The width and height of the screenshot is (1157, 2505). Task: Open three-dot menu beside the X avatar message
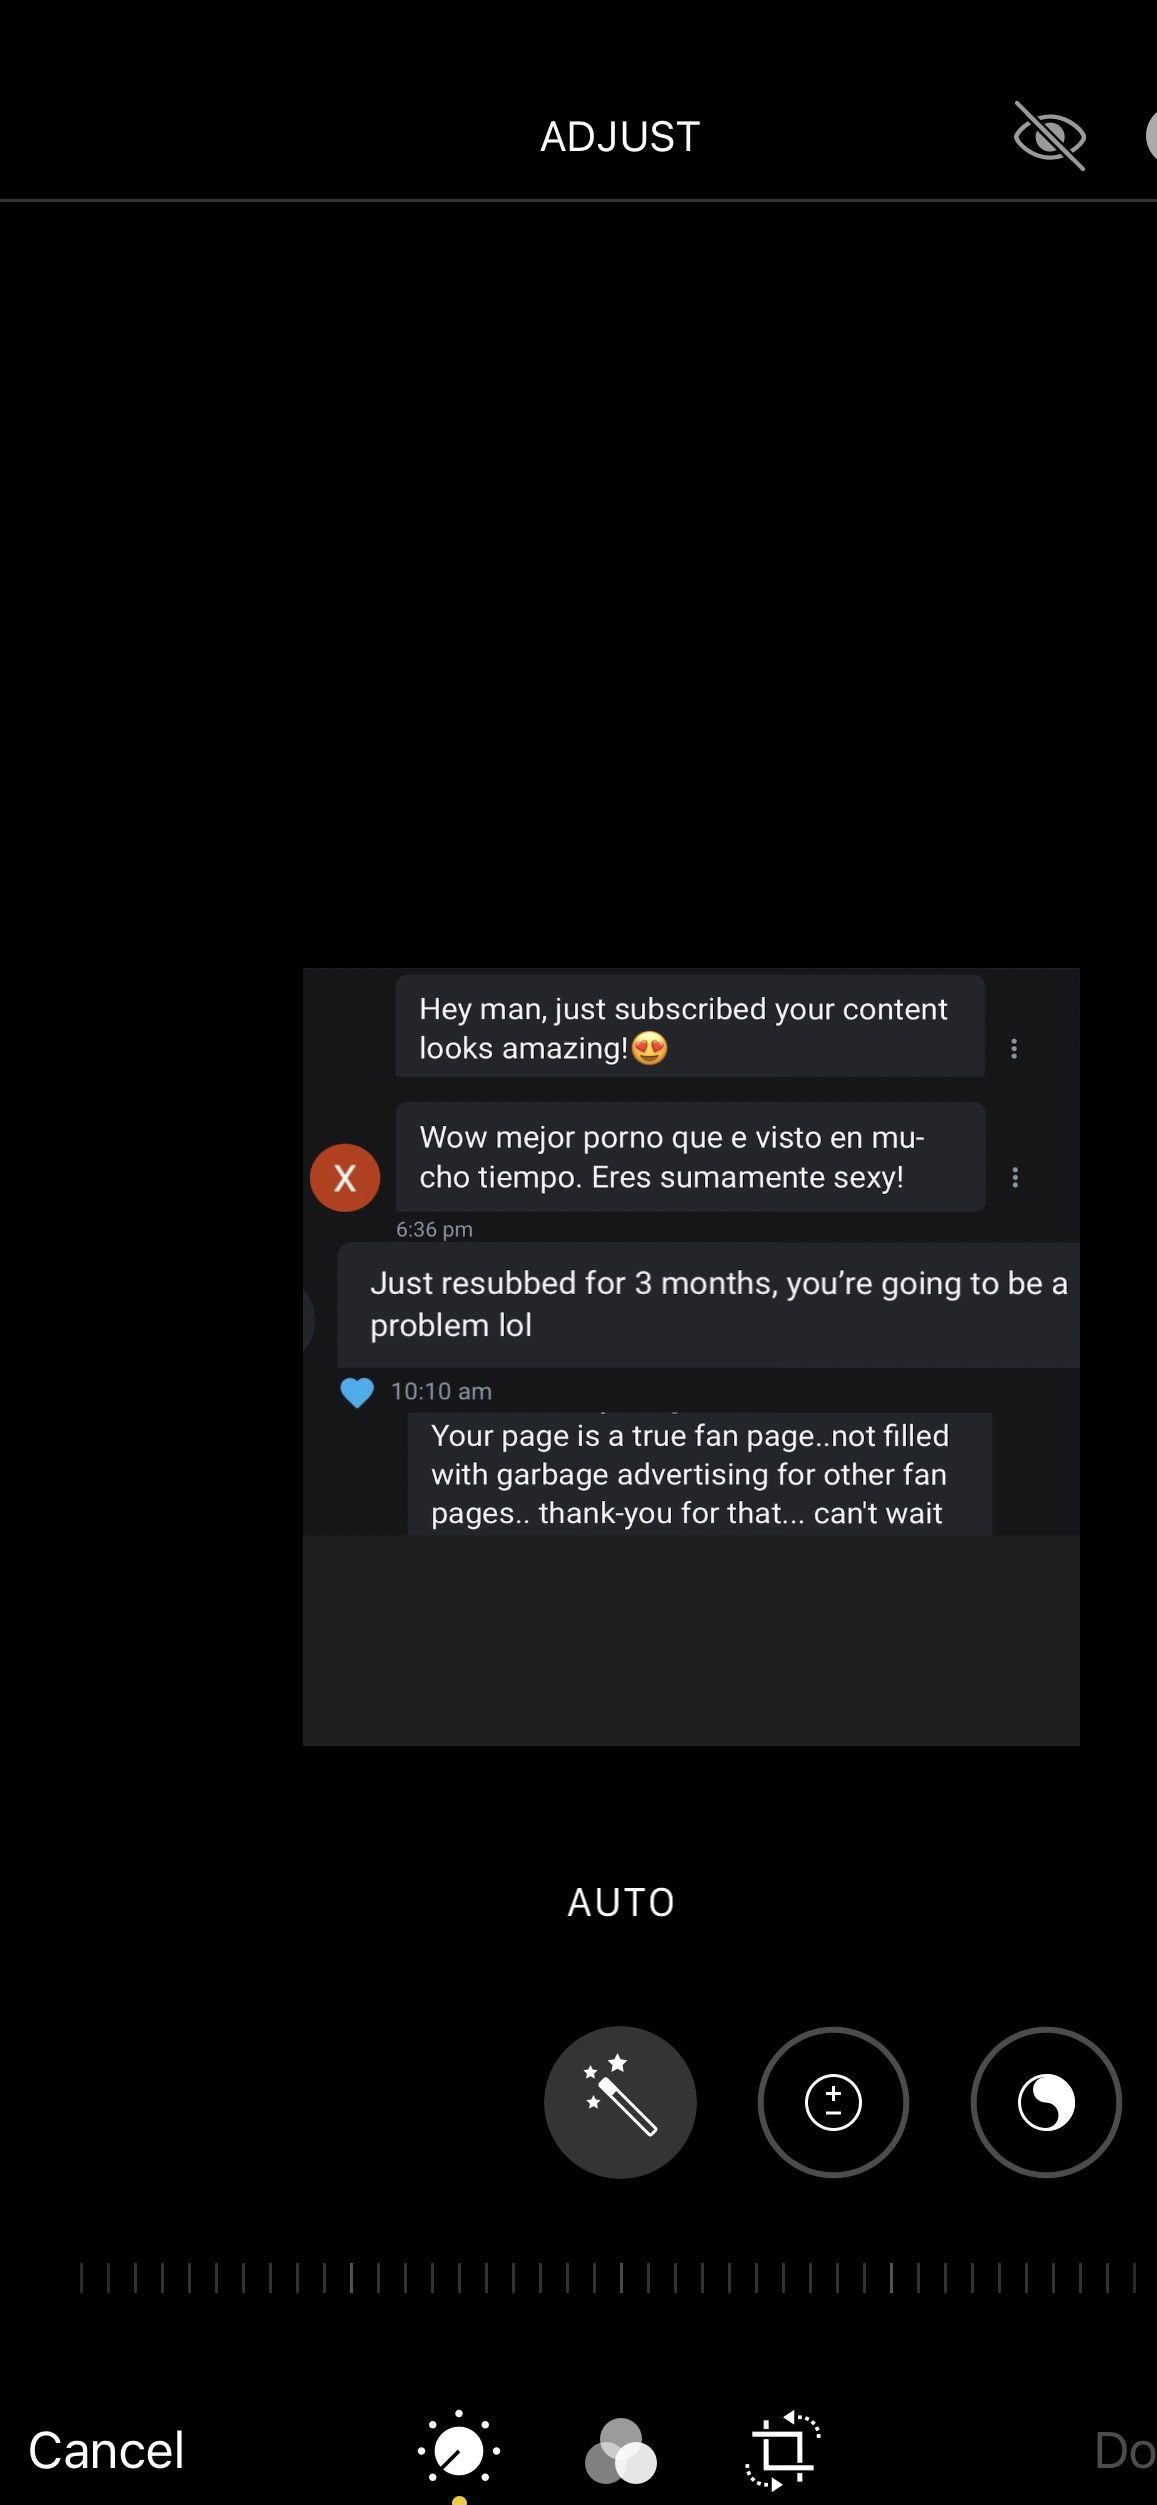point(1015,1177)
